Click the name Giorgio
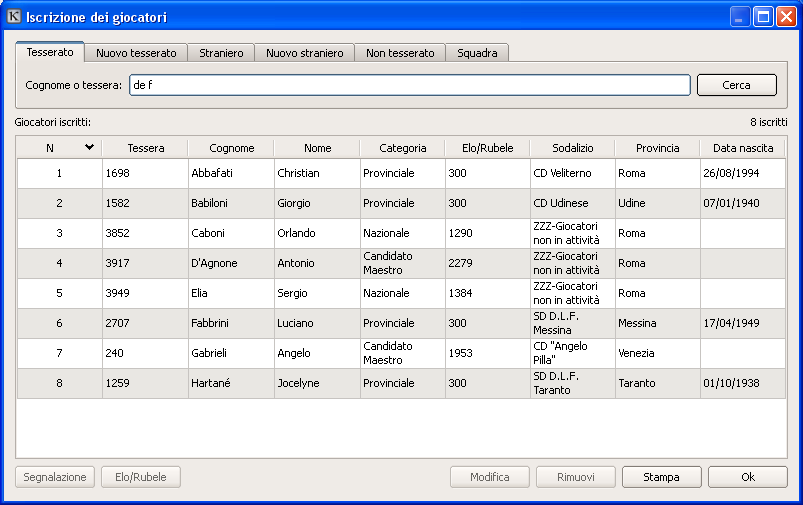The image size is (803, 505). pyautogui.click(x=294, y=203)
